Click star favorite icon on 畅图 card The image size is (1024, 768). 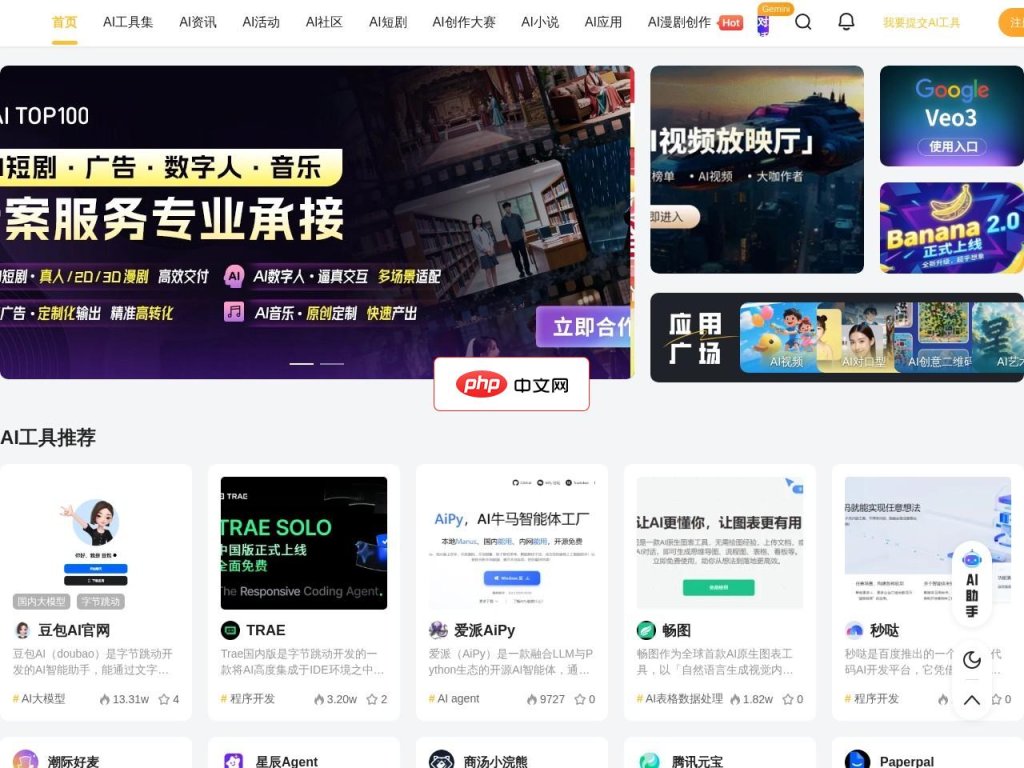788,699
